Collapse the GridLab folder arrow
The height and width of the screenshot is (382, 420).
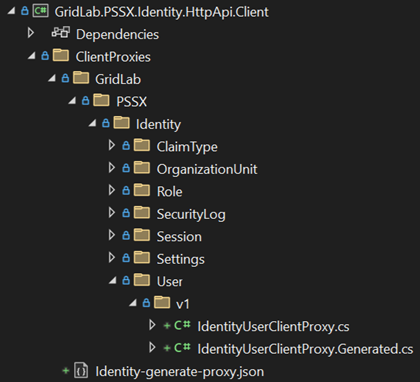click(x=52, y=78)
